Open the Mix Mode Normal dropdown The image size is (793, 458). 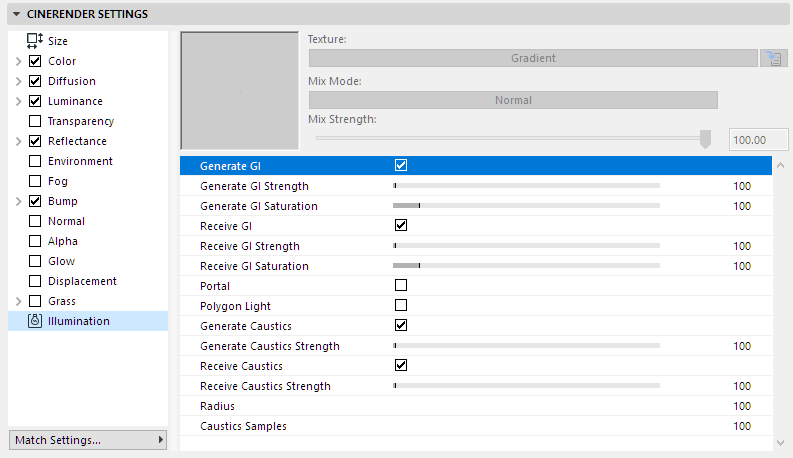[513, 100]
